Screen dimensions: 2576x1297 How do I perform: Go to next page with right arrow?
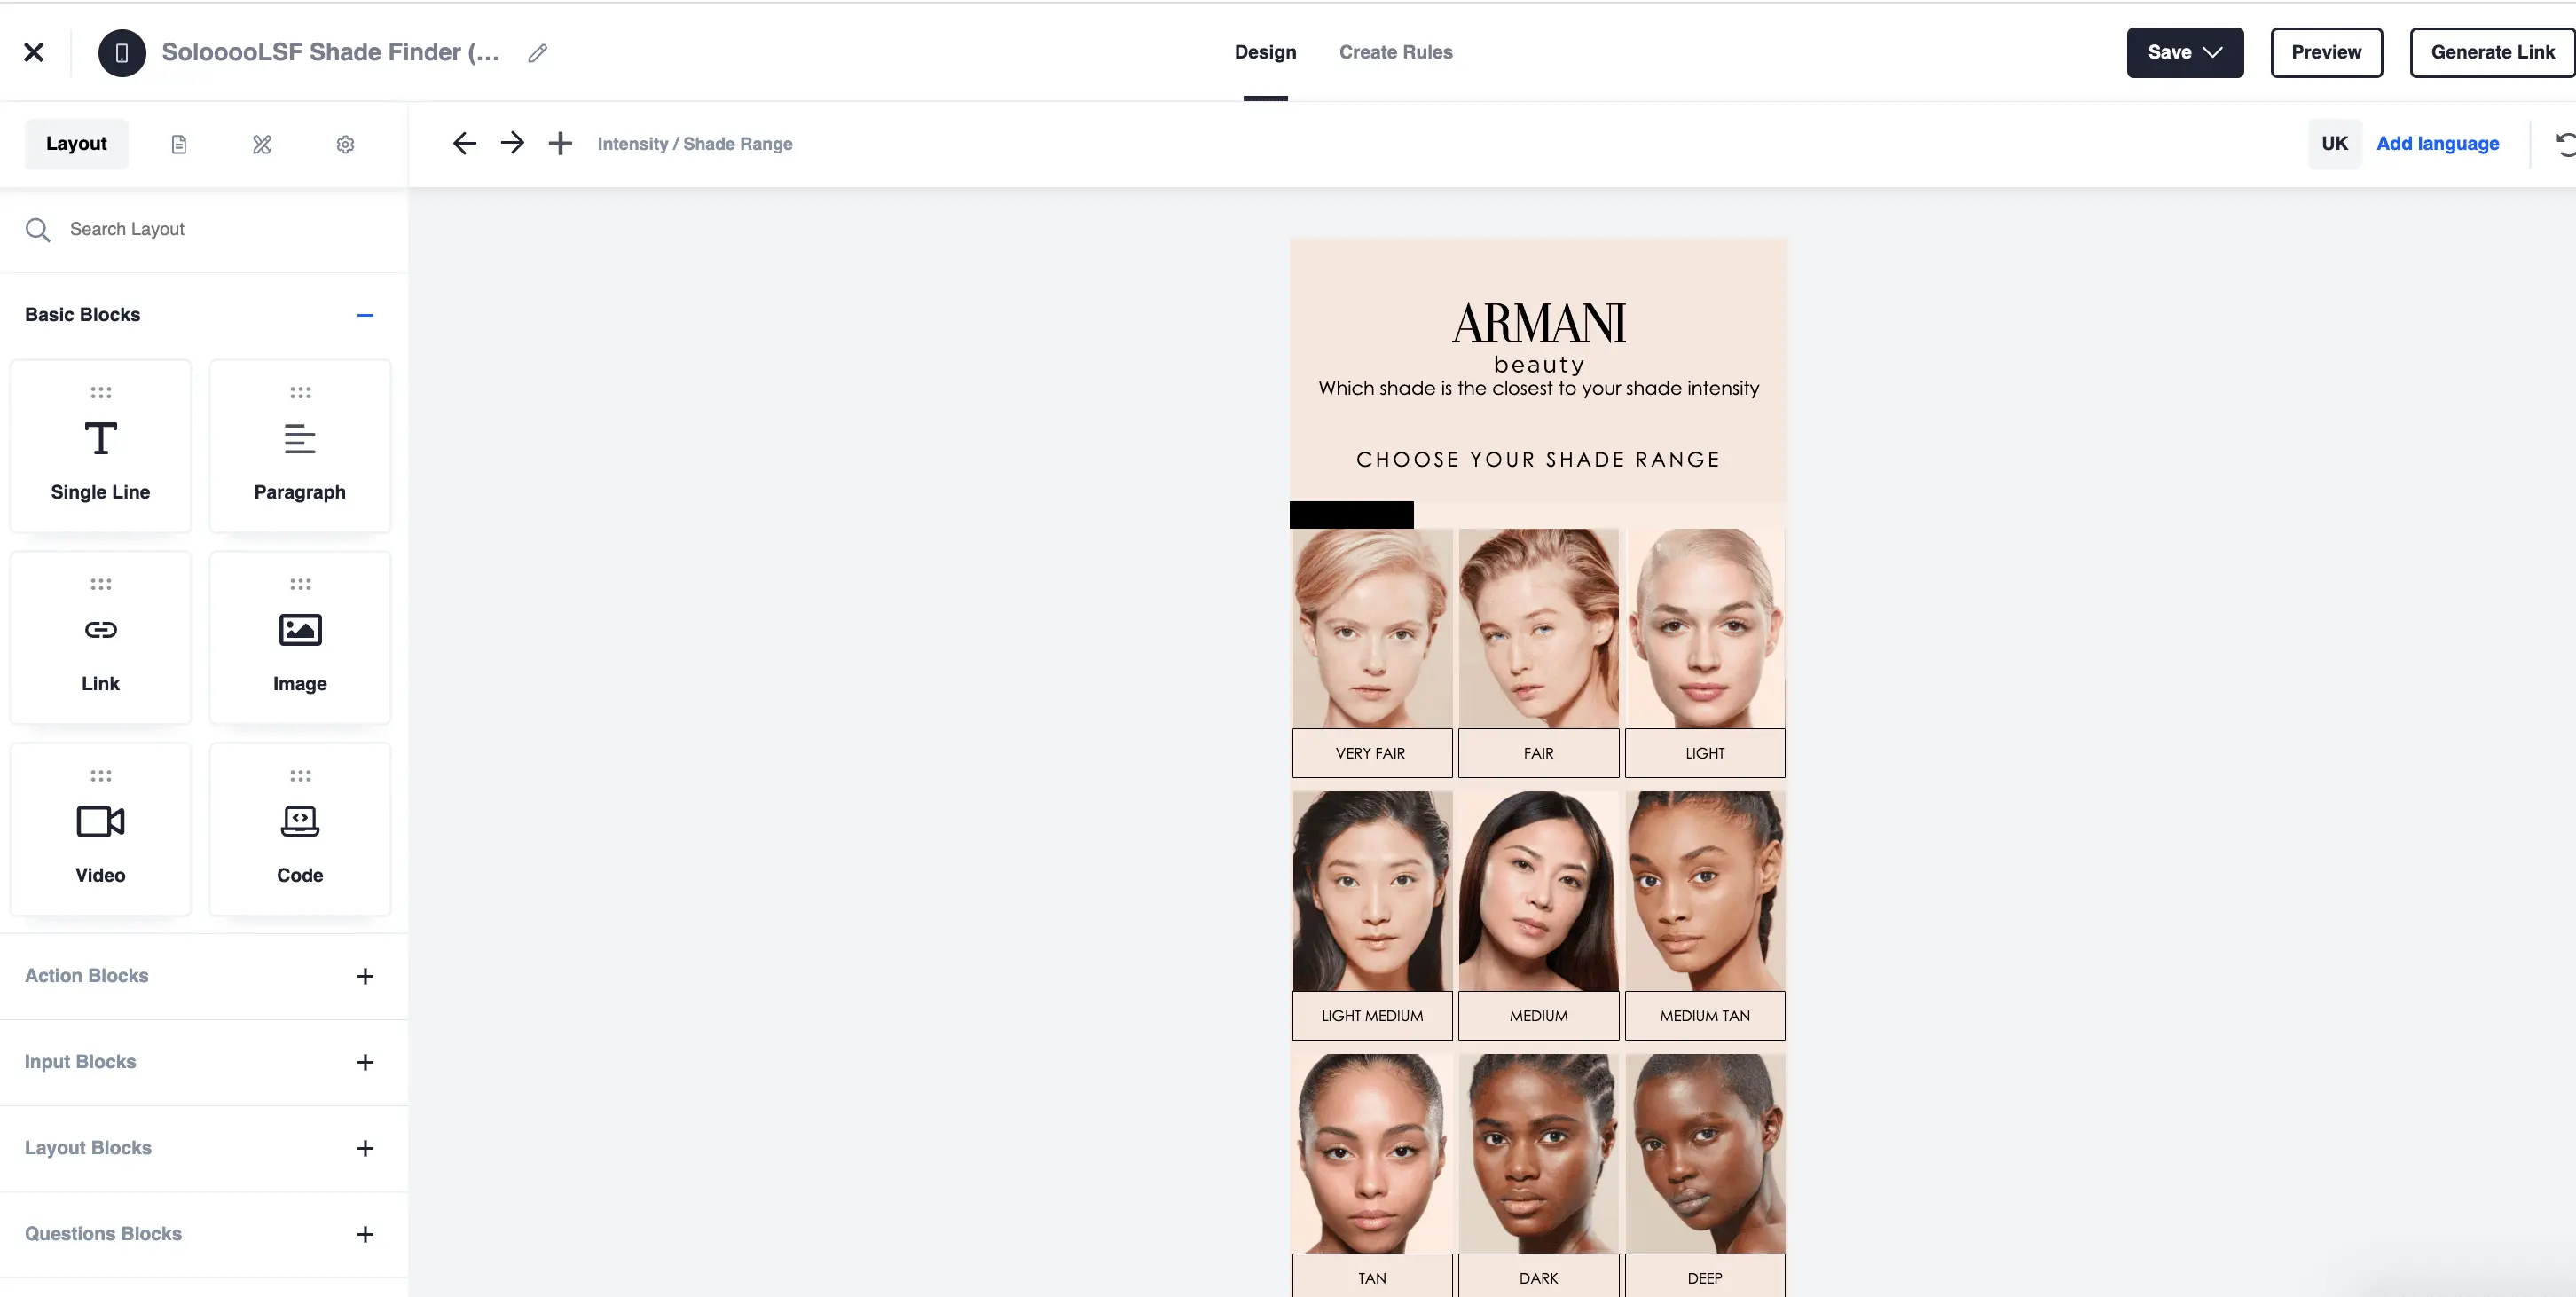tap(512, 143)
